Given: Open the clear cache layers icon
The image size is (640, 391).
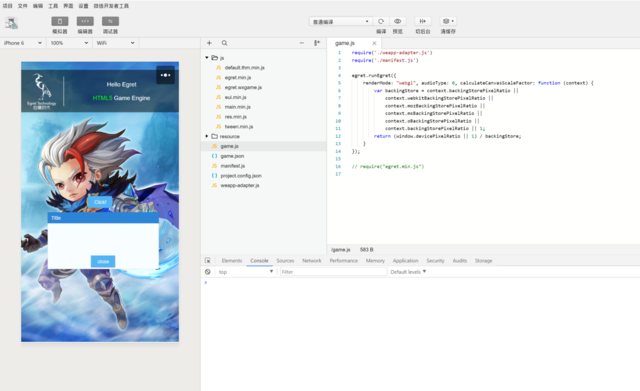Looking at the screenshot, I should (x=448, y=21).
